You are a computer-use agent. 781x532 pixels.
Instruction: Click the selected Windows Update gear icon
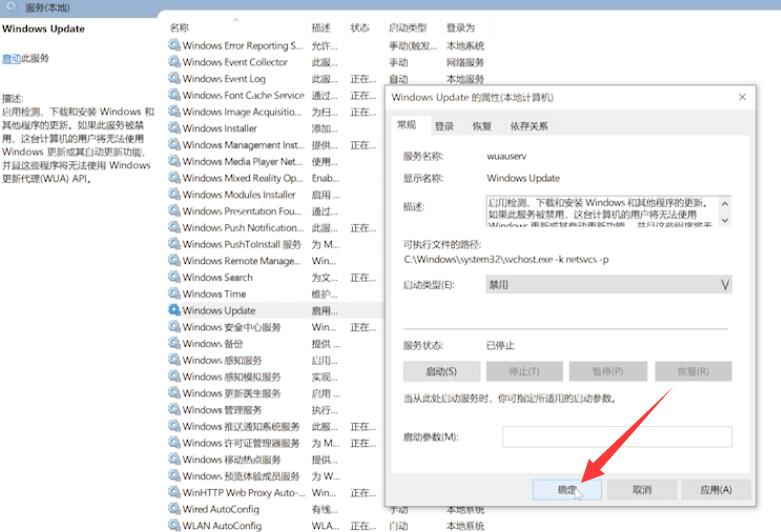tap(174, 310)
